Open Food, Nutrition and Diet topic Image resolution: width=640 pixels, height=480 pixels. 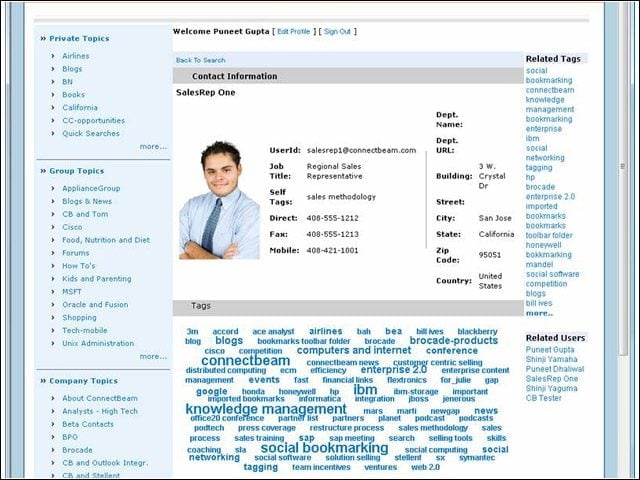[x=106, y=240]
